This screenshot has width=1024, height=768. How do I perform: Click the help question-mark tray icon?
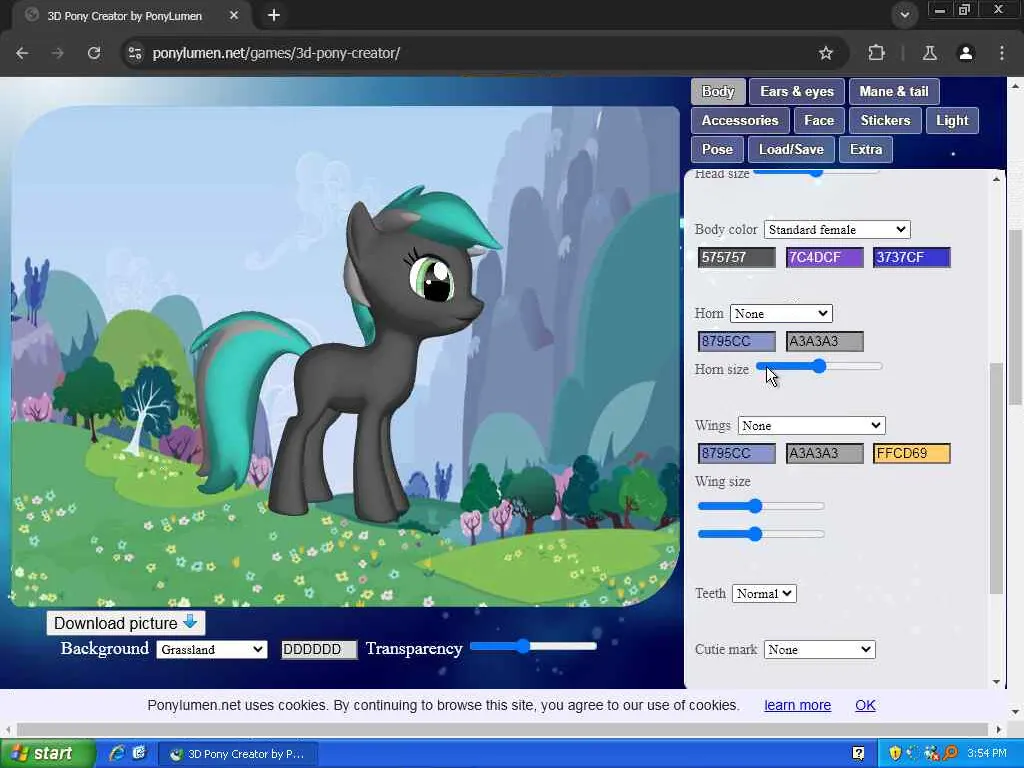click(x=859, y=754)
